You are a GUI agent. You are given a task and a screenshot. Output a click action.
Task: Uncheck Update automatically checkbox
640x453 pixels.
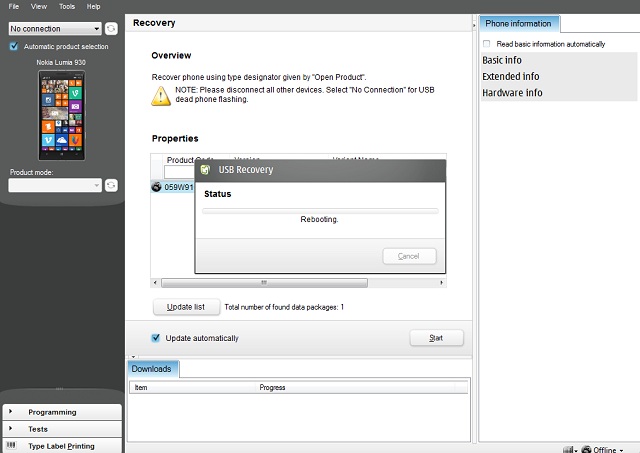(156, 338)
